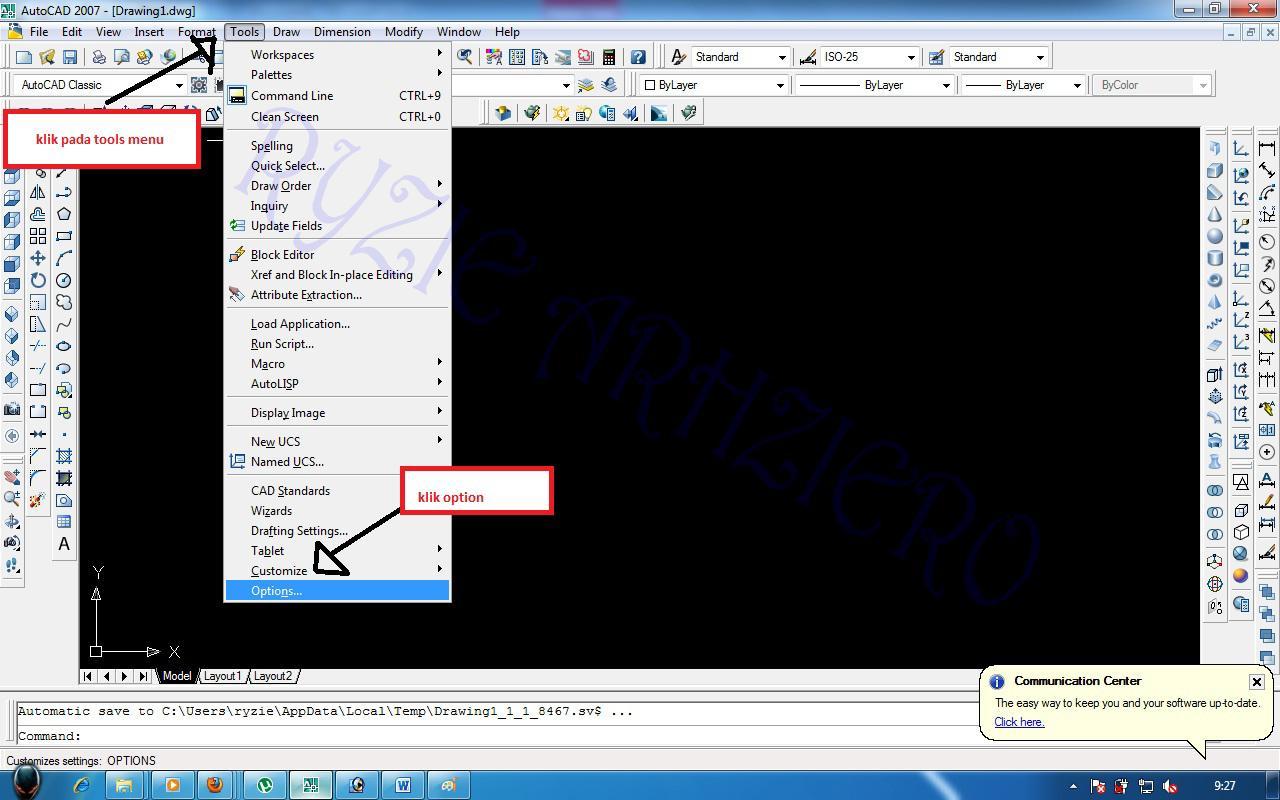The width and height of the screenshot is (1280, 800).
Task: Select Quick Select... menu entry
Action: [x=337, y=166]
